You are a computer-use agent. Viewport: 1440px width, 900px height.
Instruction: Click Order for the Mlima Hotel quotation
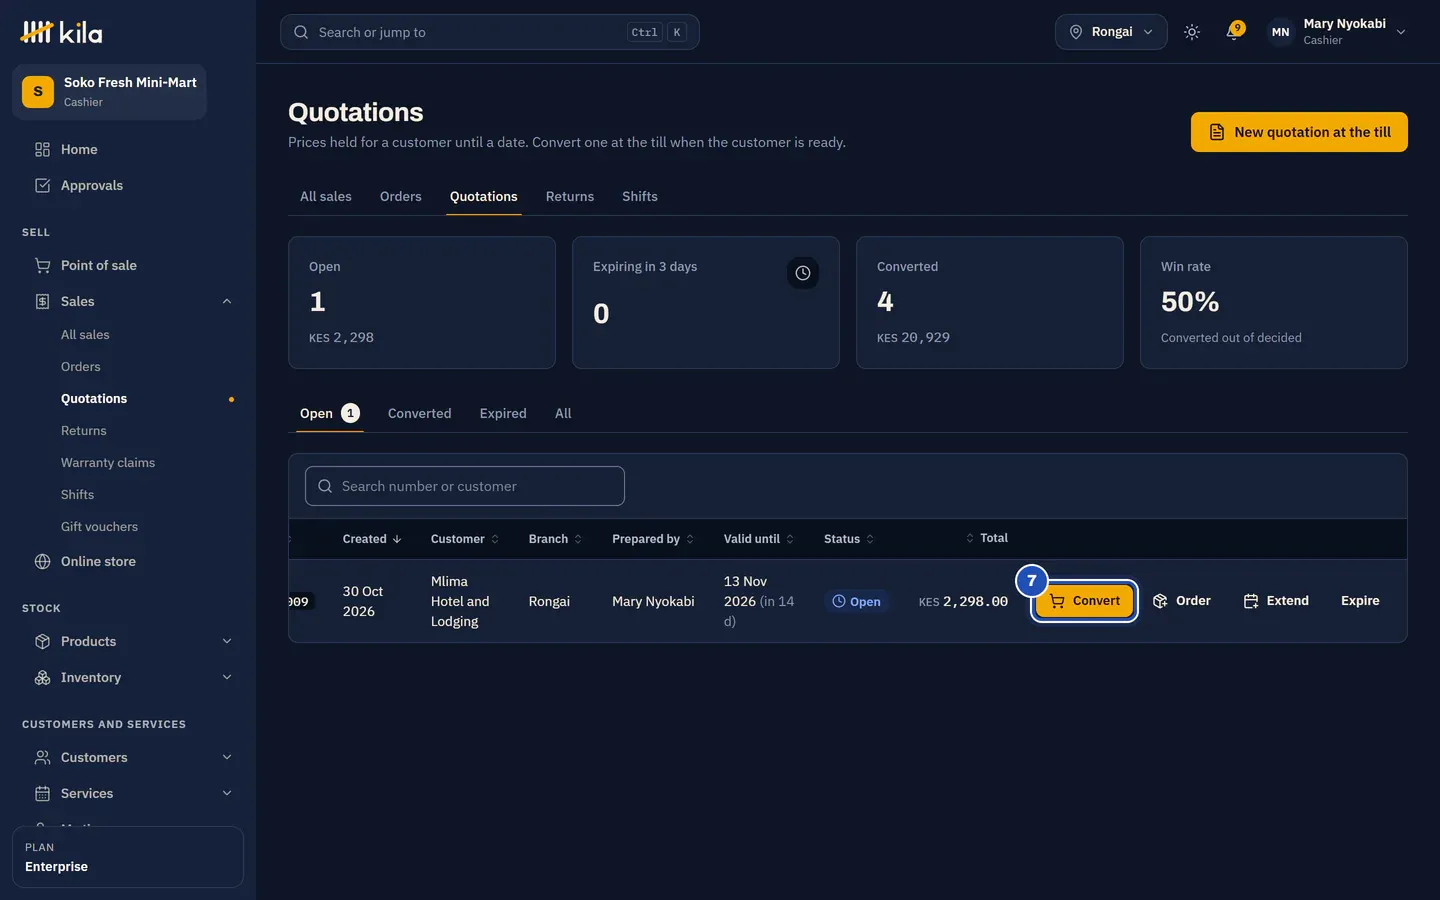1182,601
